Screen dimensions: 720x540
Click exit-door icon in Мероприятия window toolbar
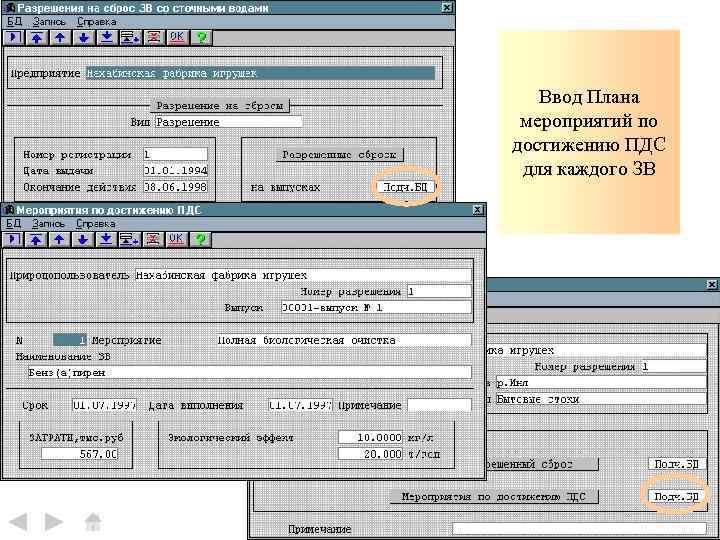tap(13, 239)
